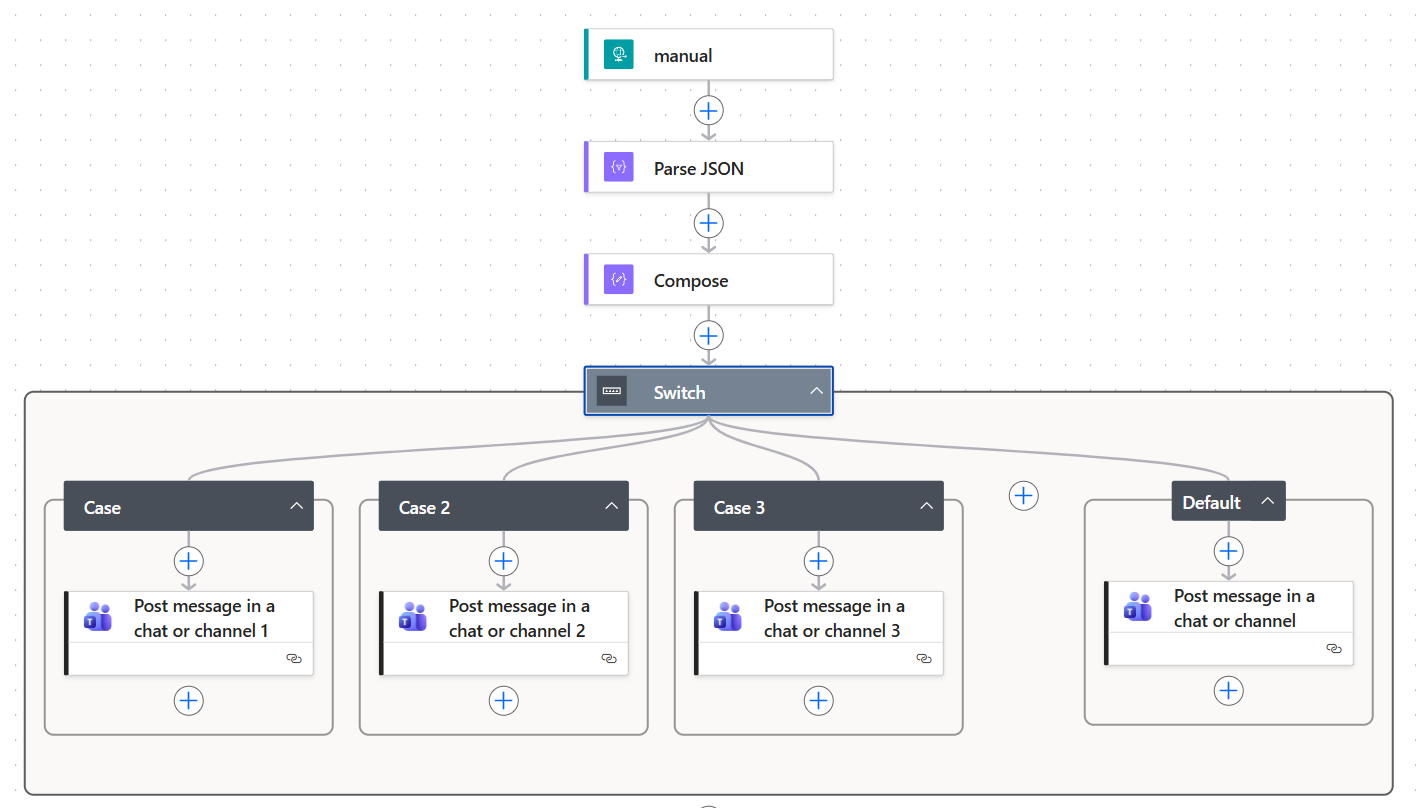The width and height of the screenshot is (1416, 808).
Task: Click Teams icon in Default branch action
Action: 1138,608
